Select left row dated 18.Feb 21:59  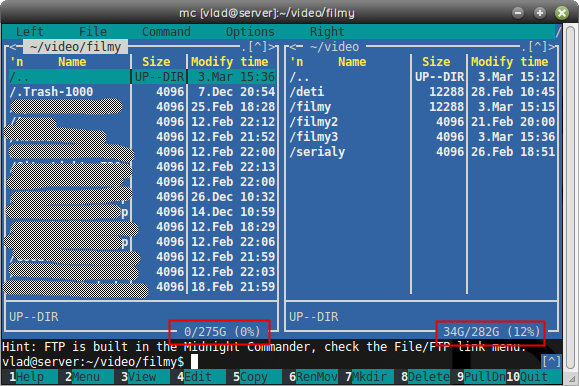[x=142, y=287]
